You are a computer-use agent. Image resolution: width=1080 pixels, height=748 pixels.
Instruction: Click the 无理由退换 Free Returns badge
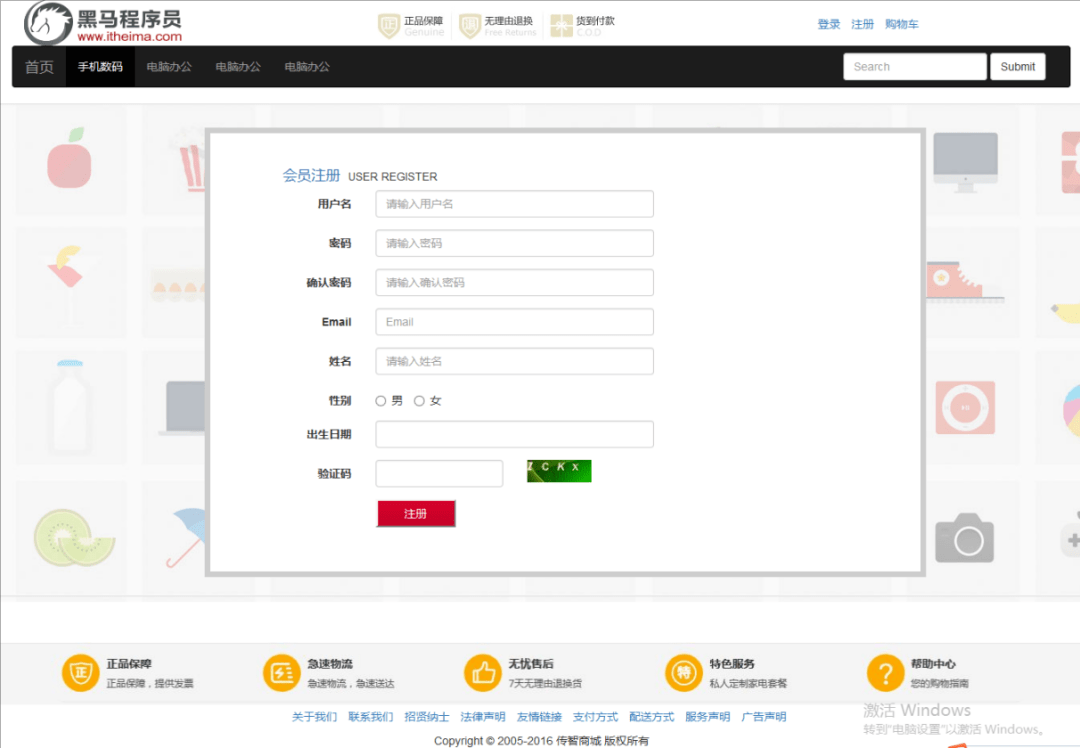(x=497, y=24)
